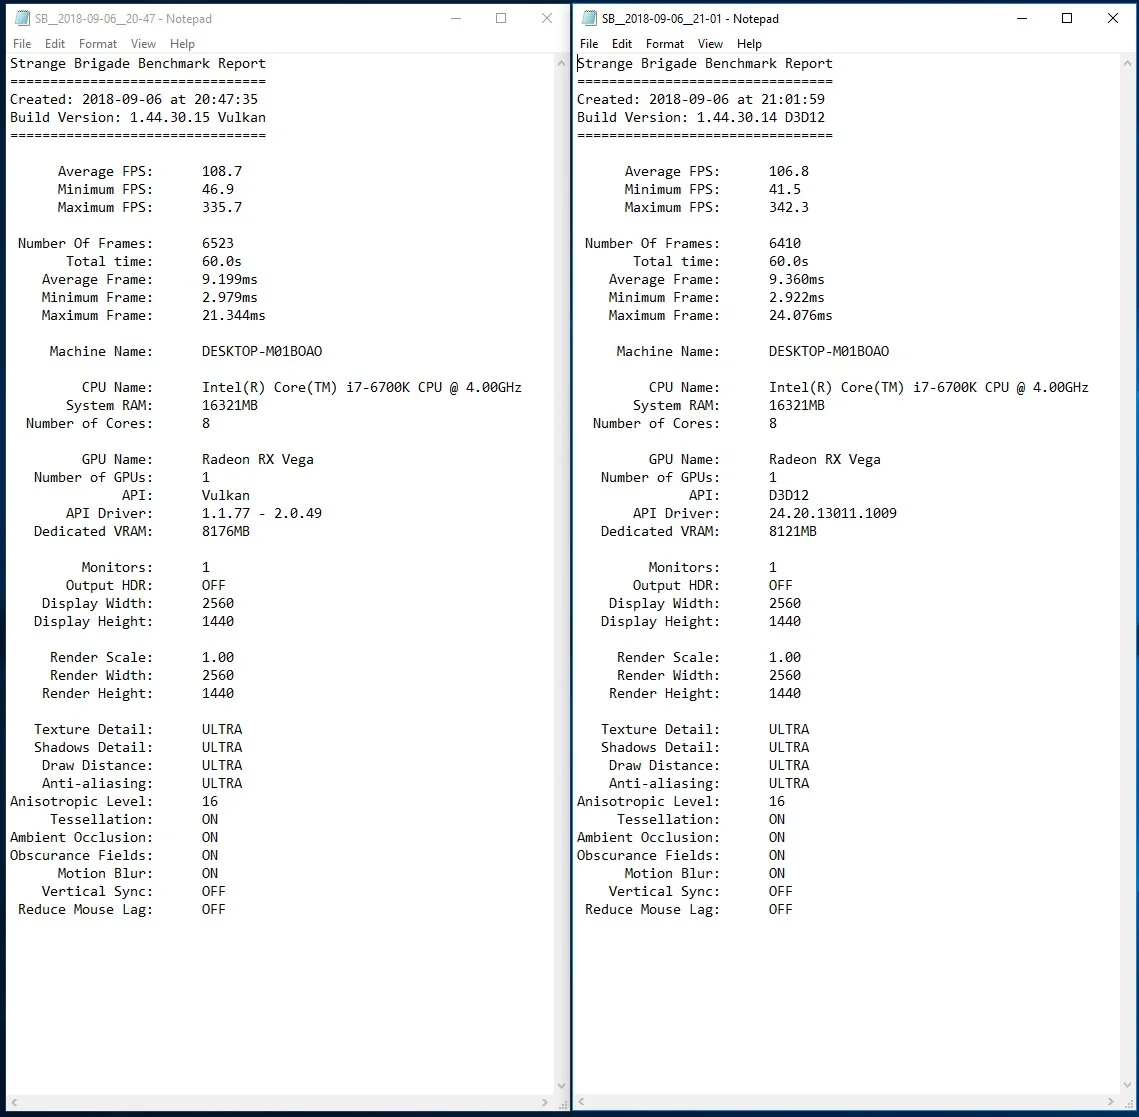
Task: Click the API Driver value 1.1.77 - 2.0.49
Action: click(262, 513)
